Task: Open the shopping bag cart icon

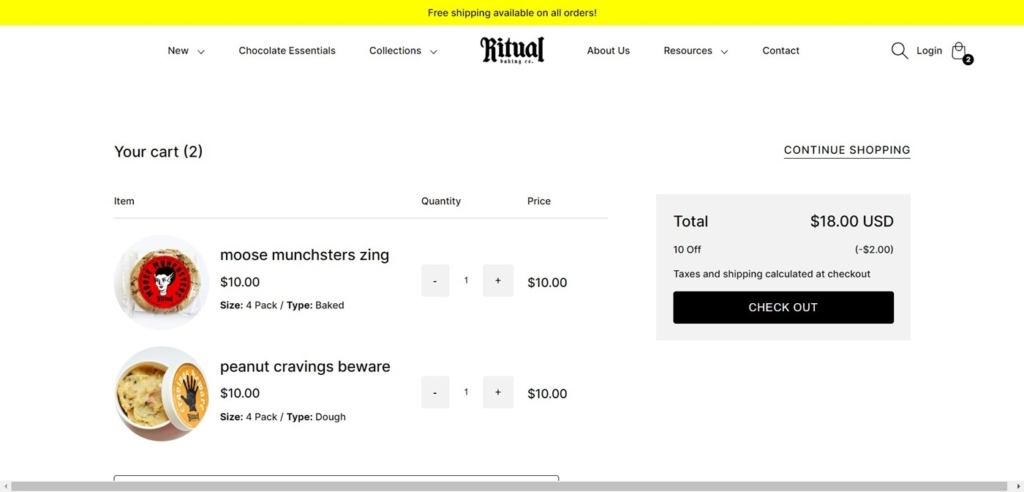Action: tap(959, 51)
